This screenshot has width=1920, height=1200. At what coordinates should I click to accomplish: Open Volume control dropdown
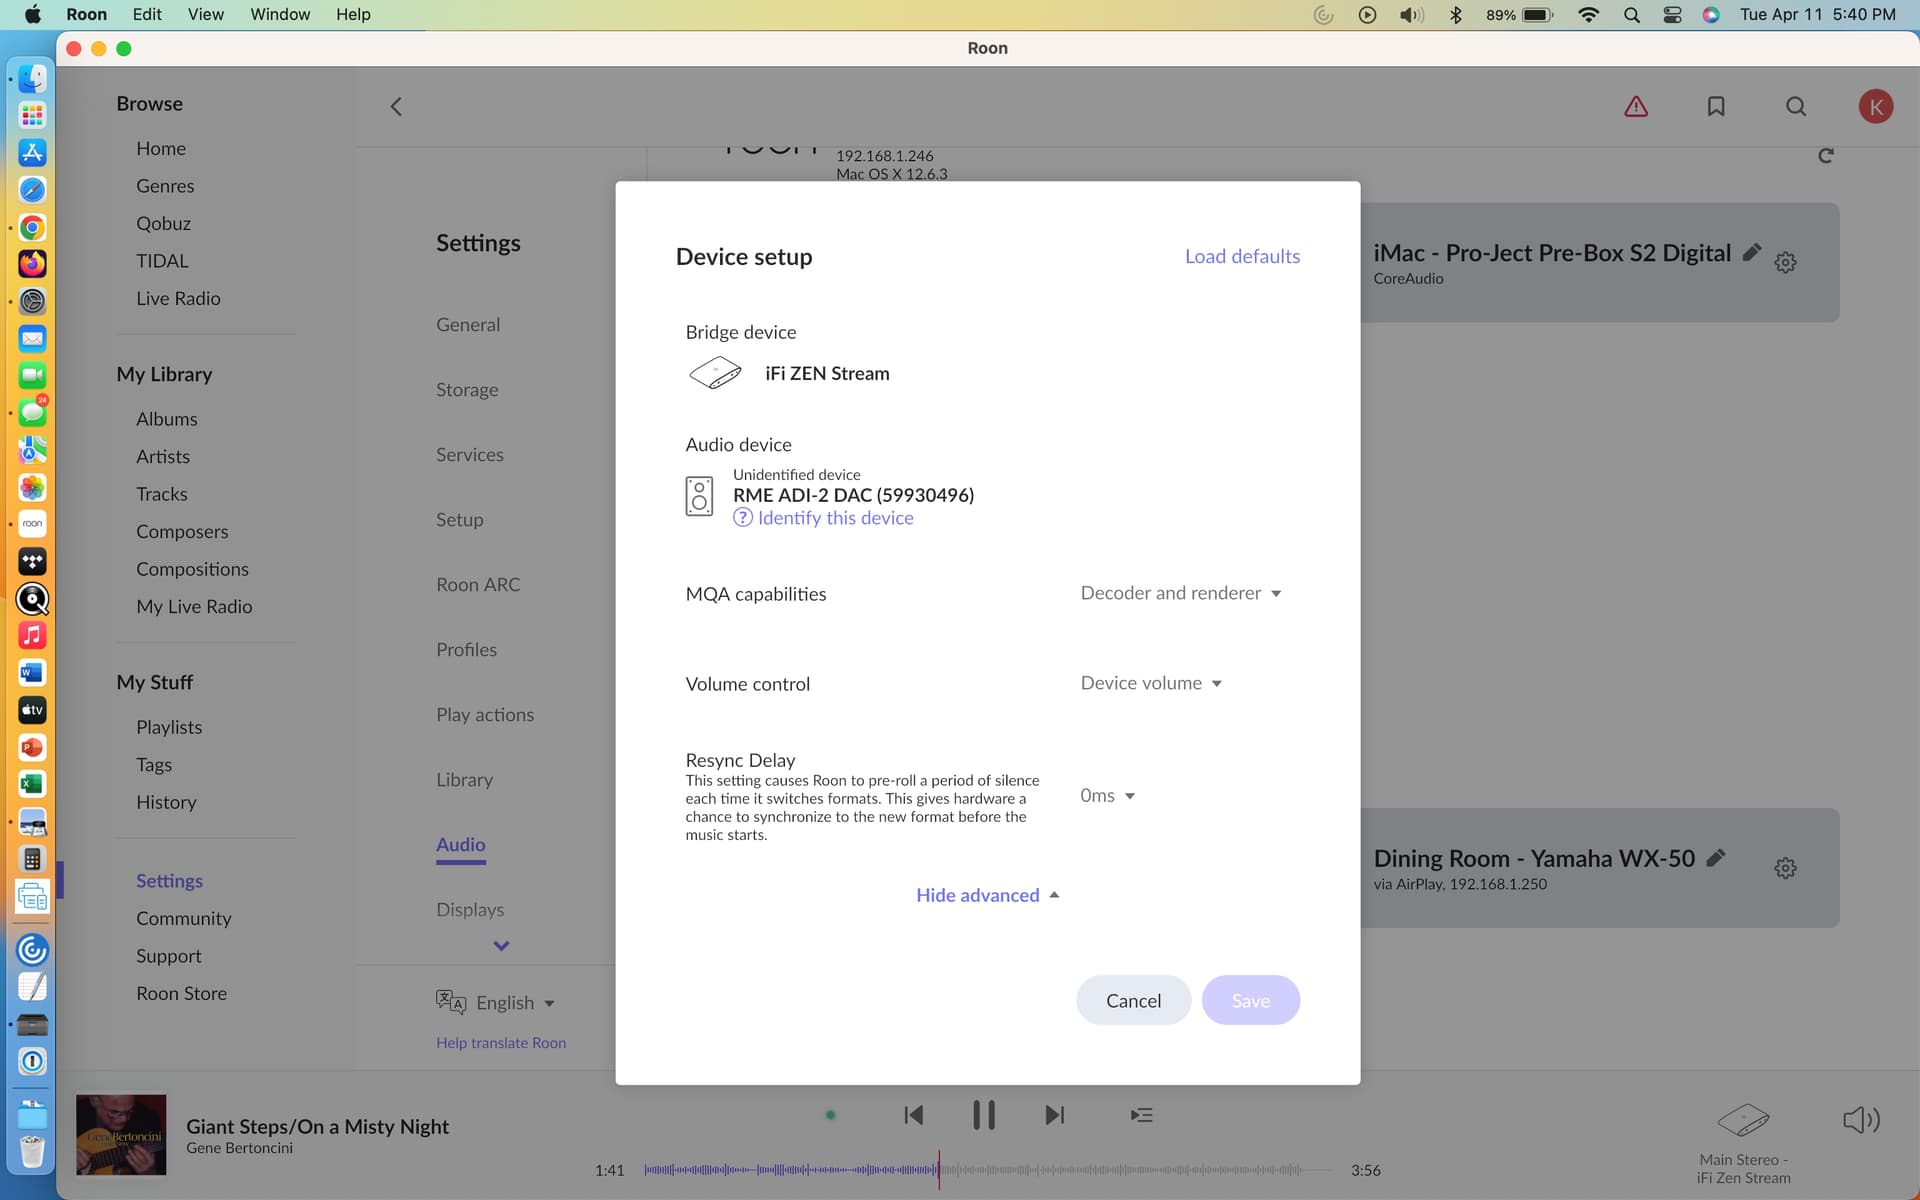(x=1151, y=683)
